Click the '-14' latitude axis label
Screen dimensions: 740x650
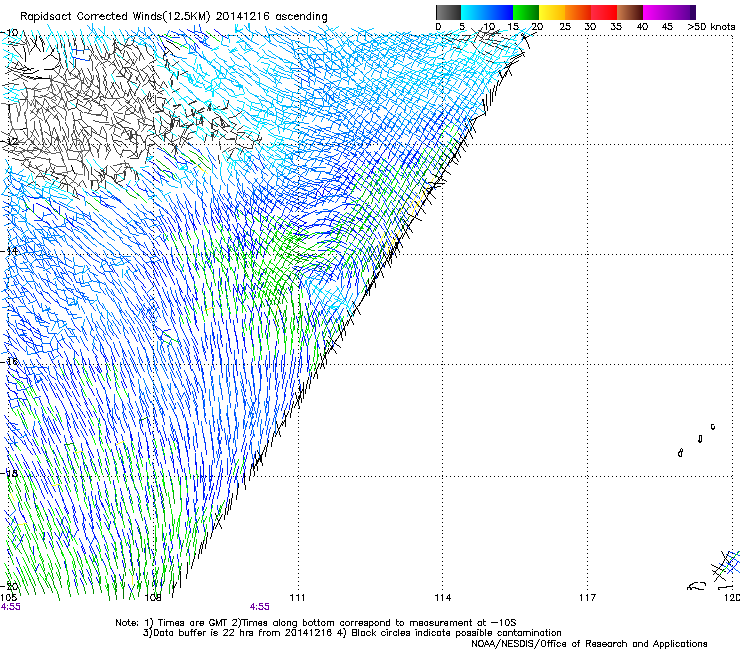coord(11,251)
